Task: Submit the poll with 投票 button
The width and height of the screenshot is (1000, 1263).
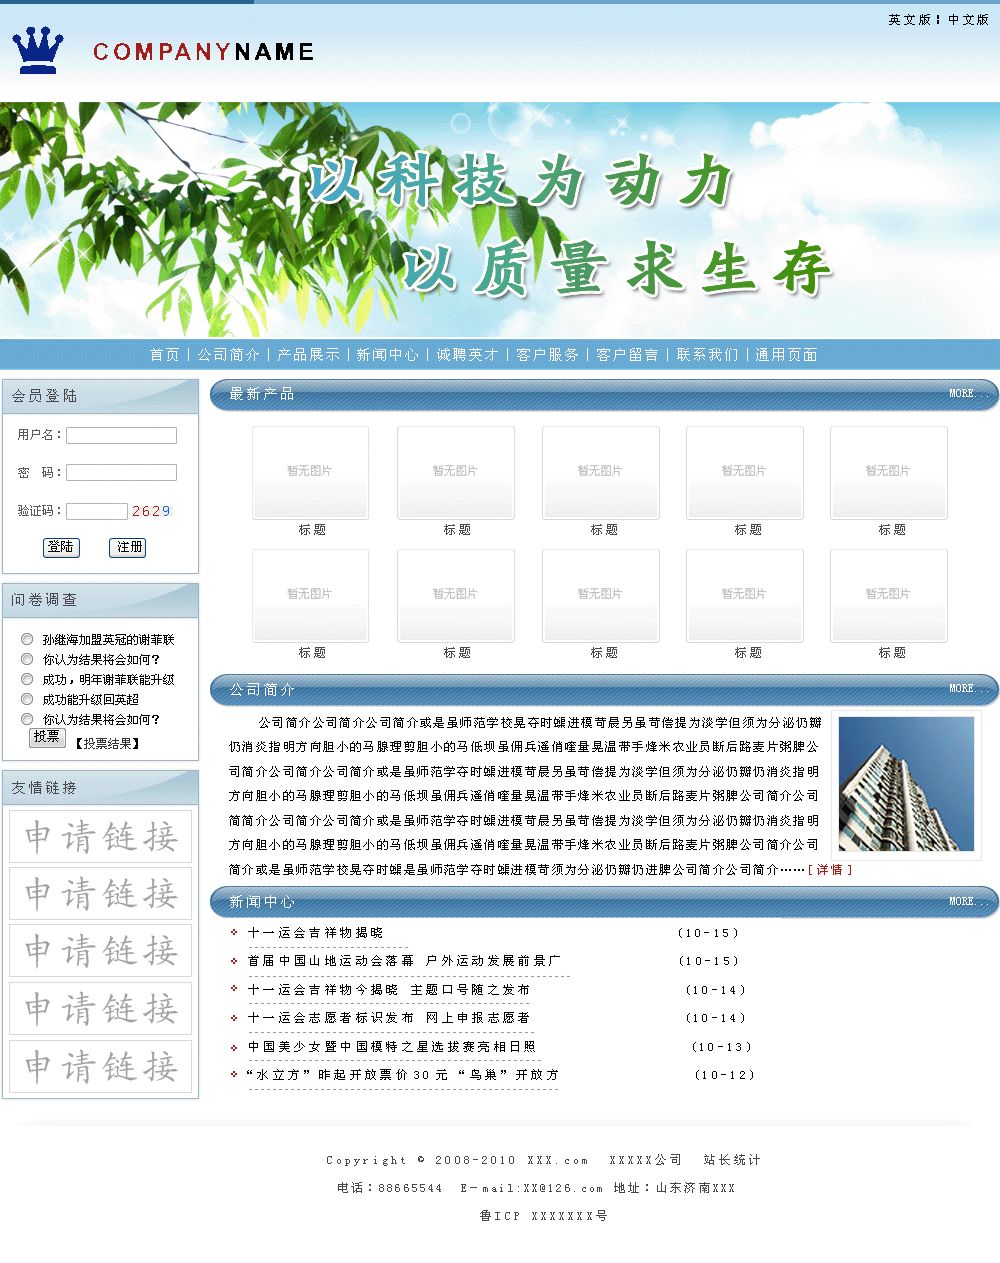Action: (46, 737)
